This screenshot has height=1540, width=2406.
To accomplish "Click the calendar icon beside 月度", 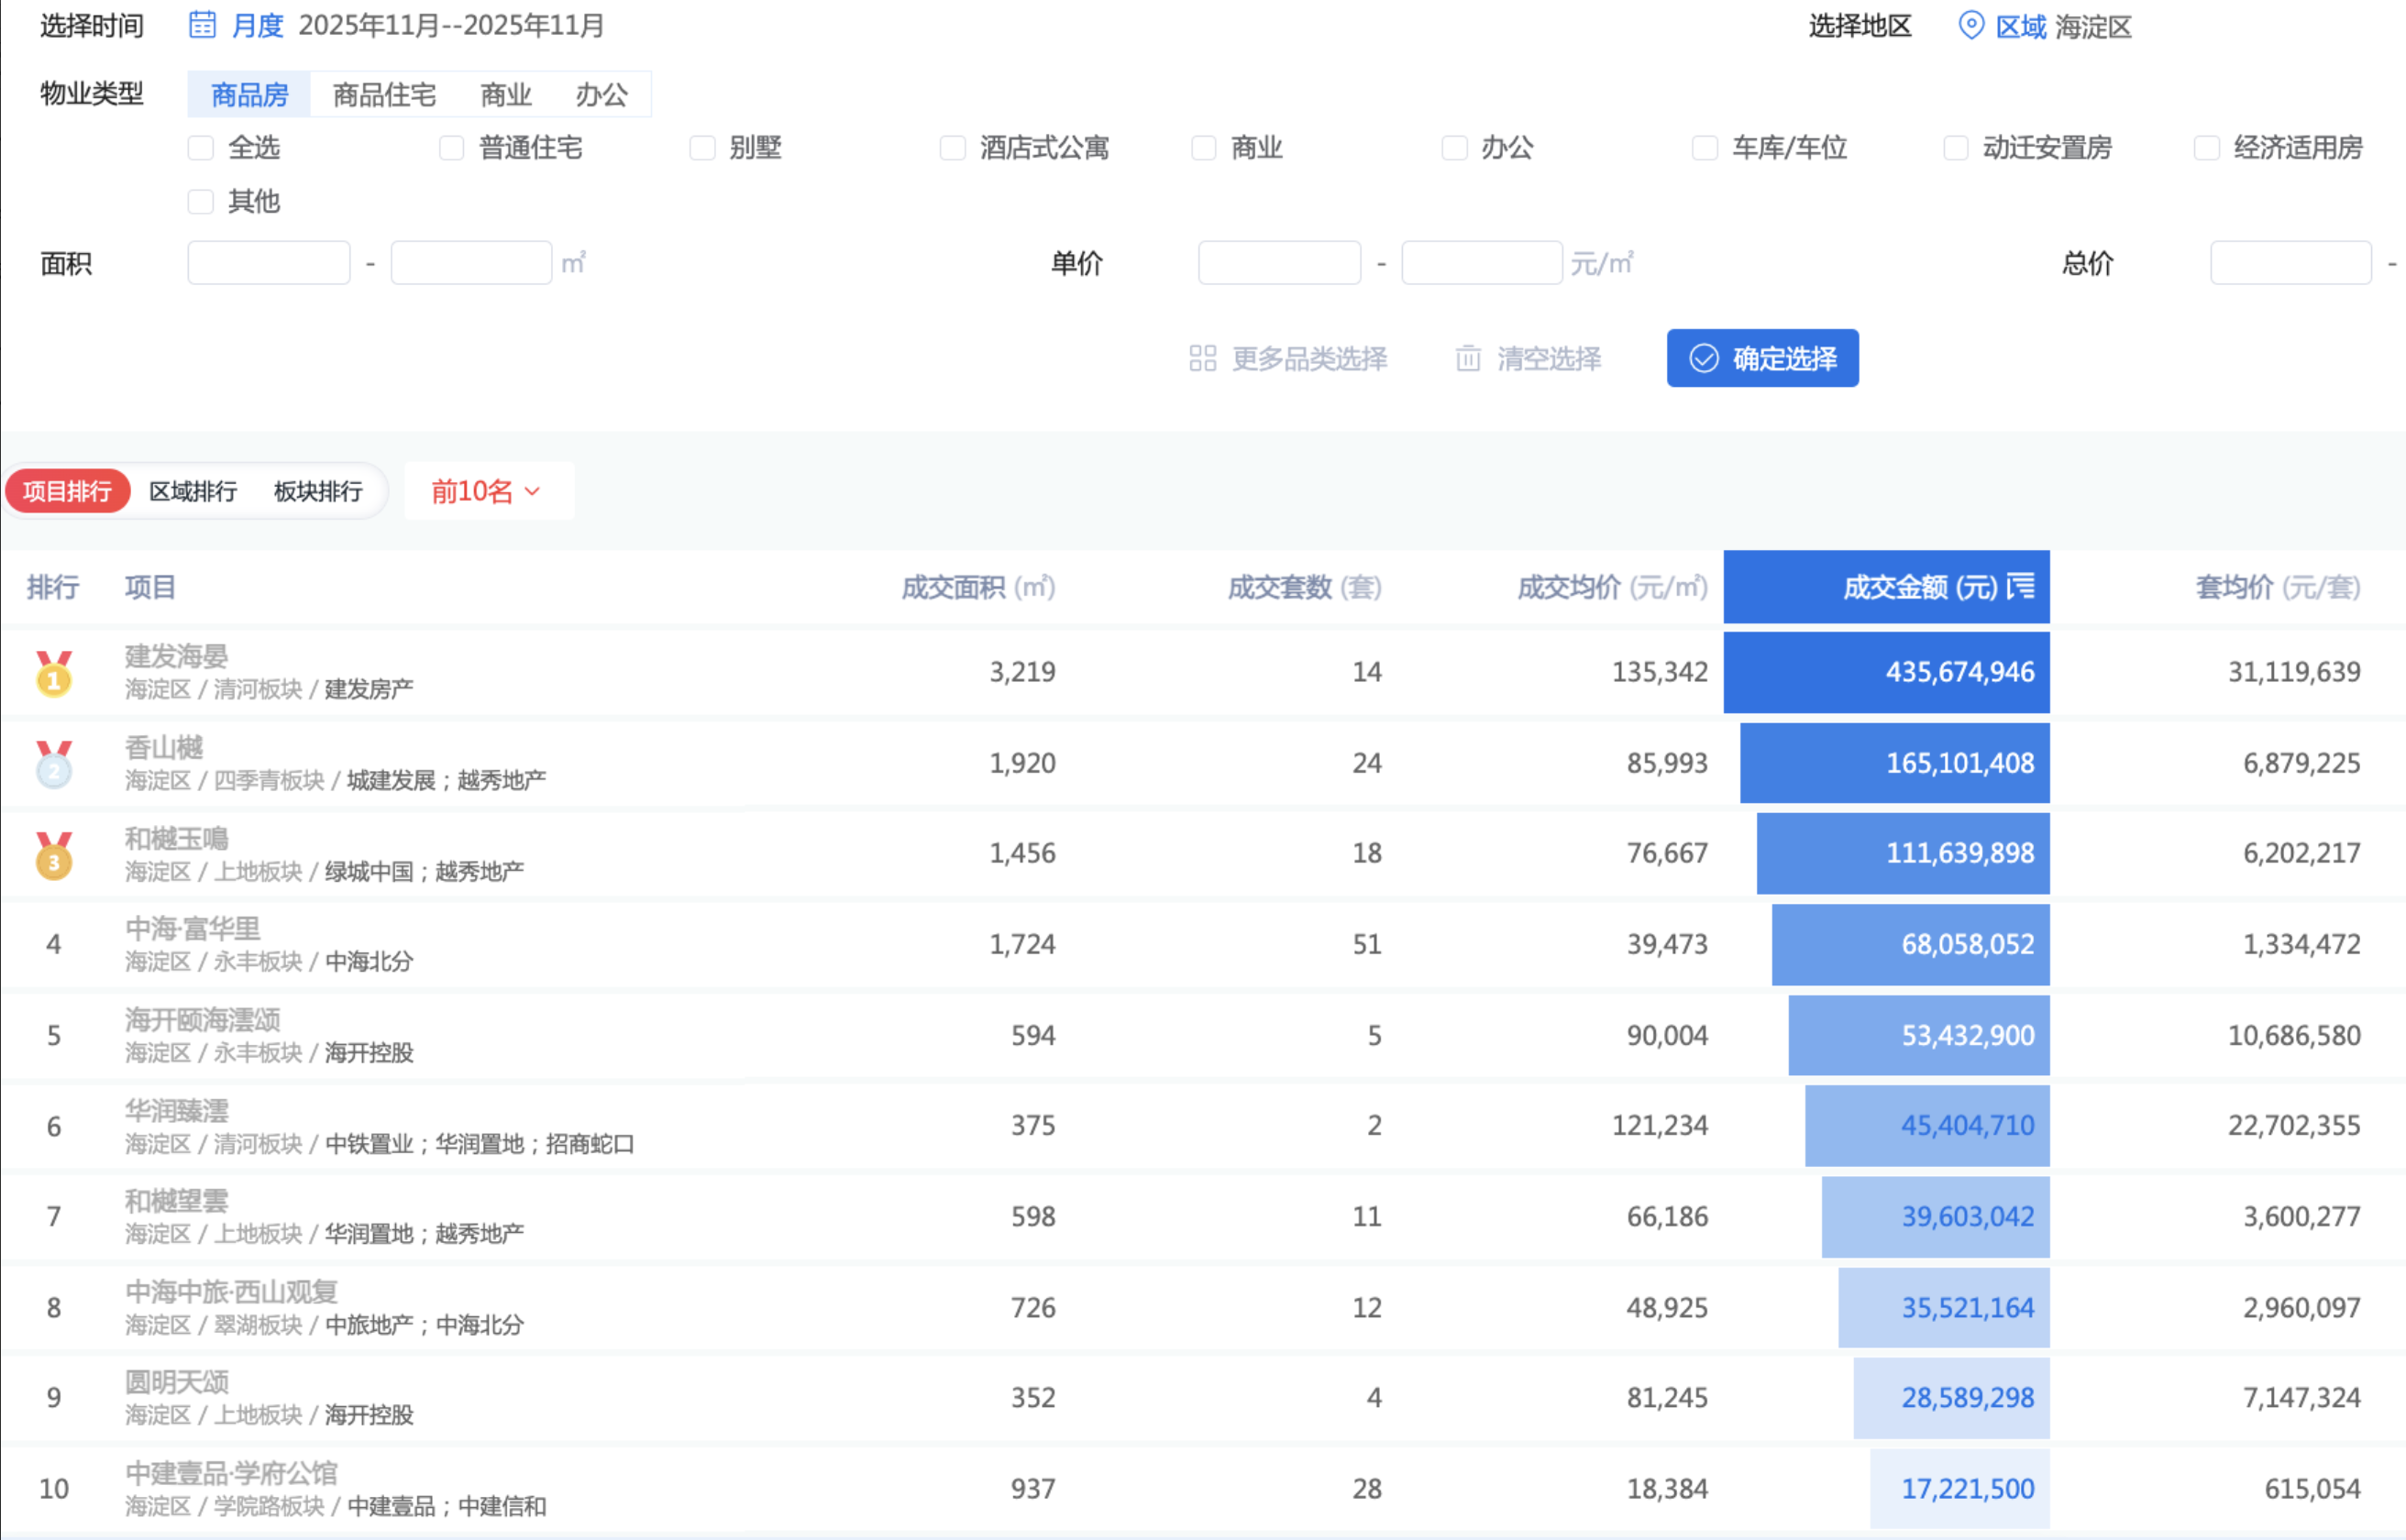I will click(x=202, y=25).
